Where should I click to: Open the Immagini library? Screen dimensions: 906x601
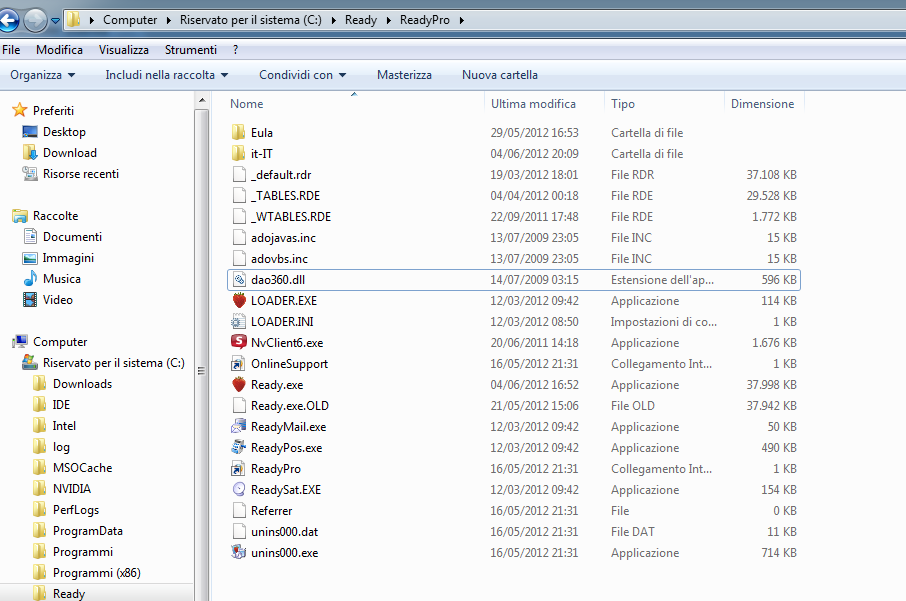(68, 258)
